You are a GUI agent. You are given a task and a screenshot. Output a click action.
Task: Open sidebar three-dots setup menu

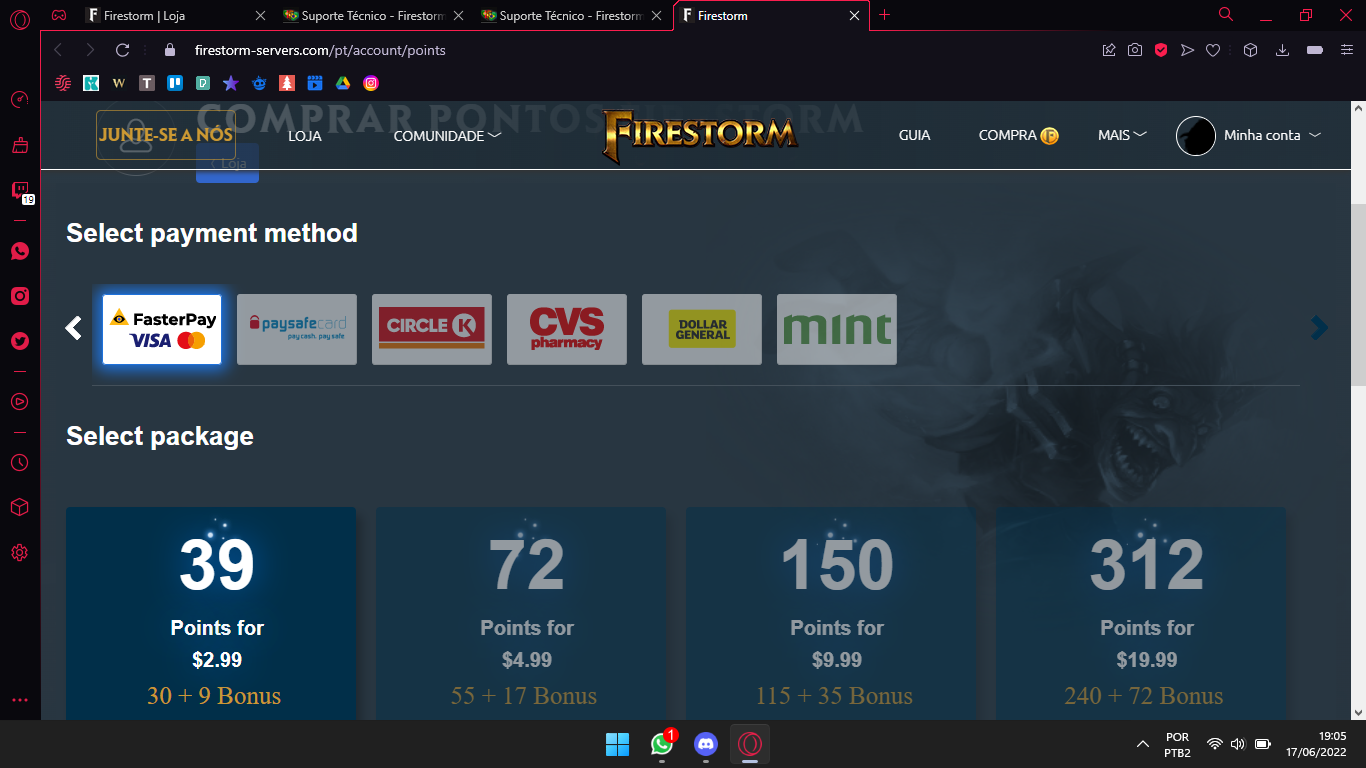click(x=20, y=700)
